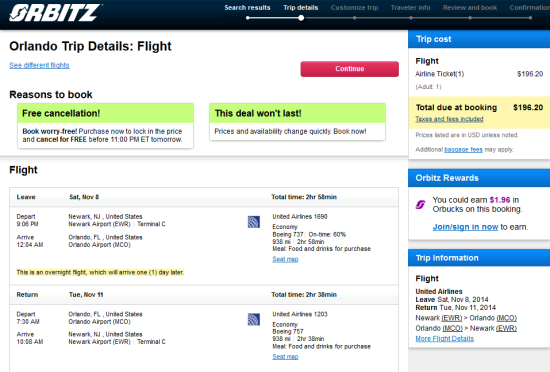Click United Airlines logo on departing flight
550x372 pixels.
[x=254, y=222]
